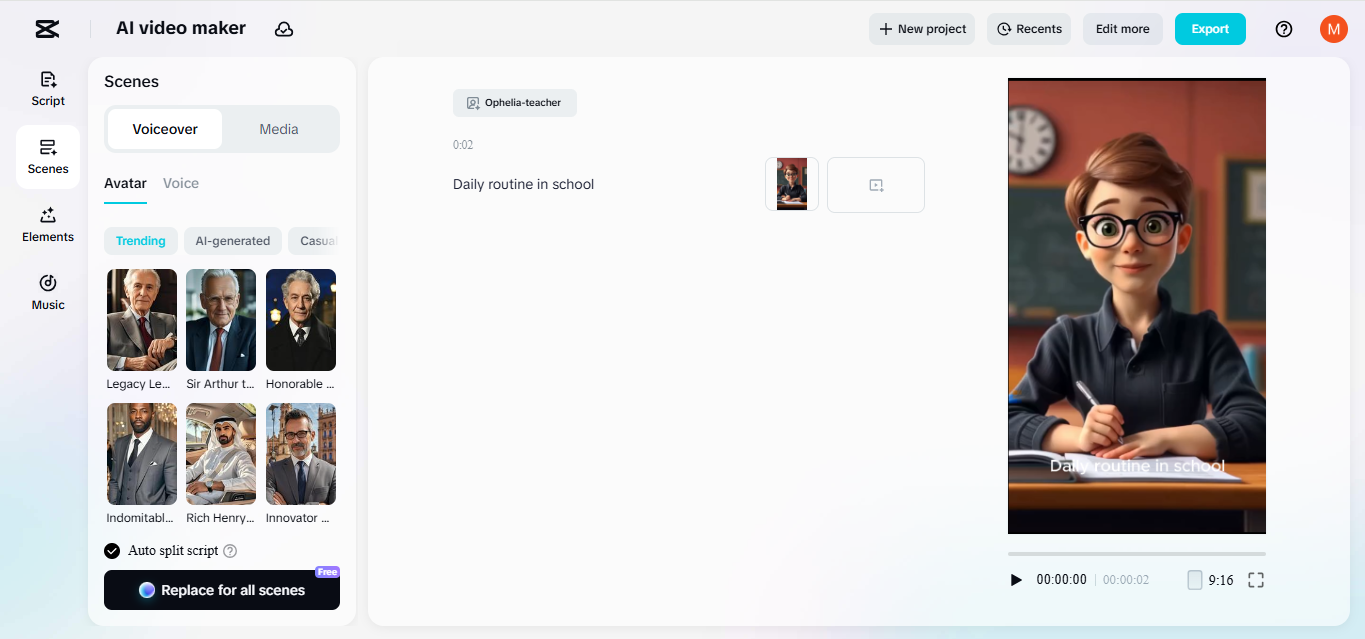Open the Recents dropdown

click(x=1028, y=29)
